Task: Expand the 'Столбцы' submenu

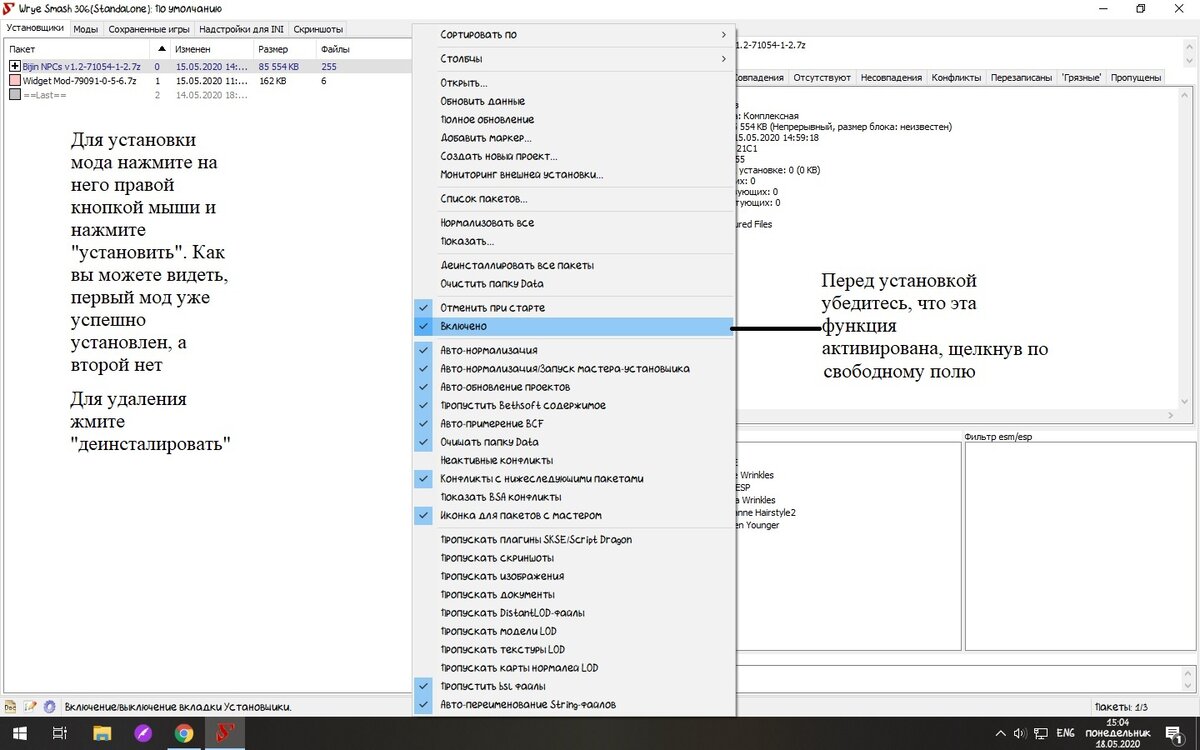Action: [574, 59]
